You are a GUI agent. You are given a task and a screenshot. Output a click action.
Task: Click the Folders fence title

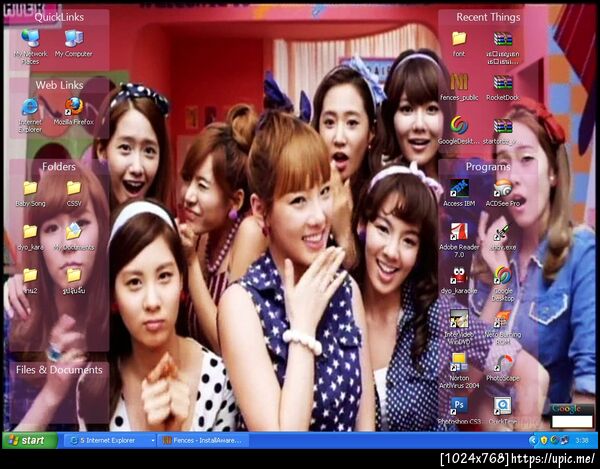pos(59,166)
